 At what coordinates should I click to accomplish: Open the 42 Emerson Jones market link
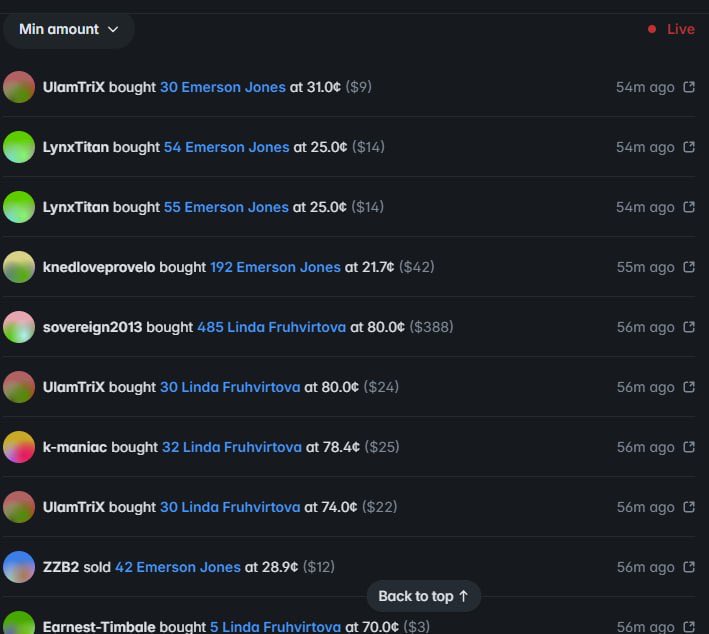[x=178, y=567]
